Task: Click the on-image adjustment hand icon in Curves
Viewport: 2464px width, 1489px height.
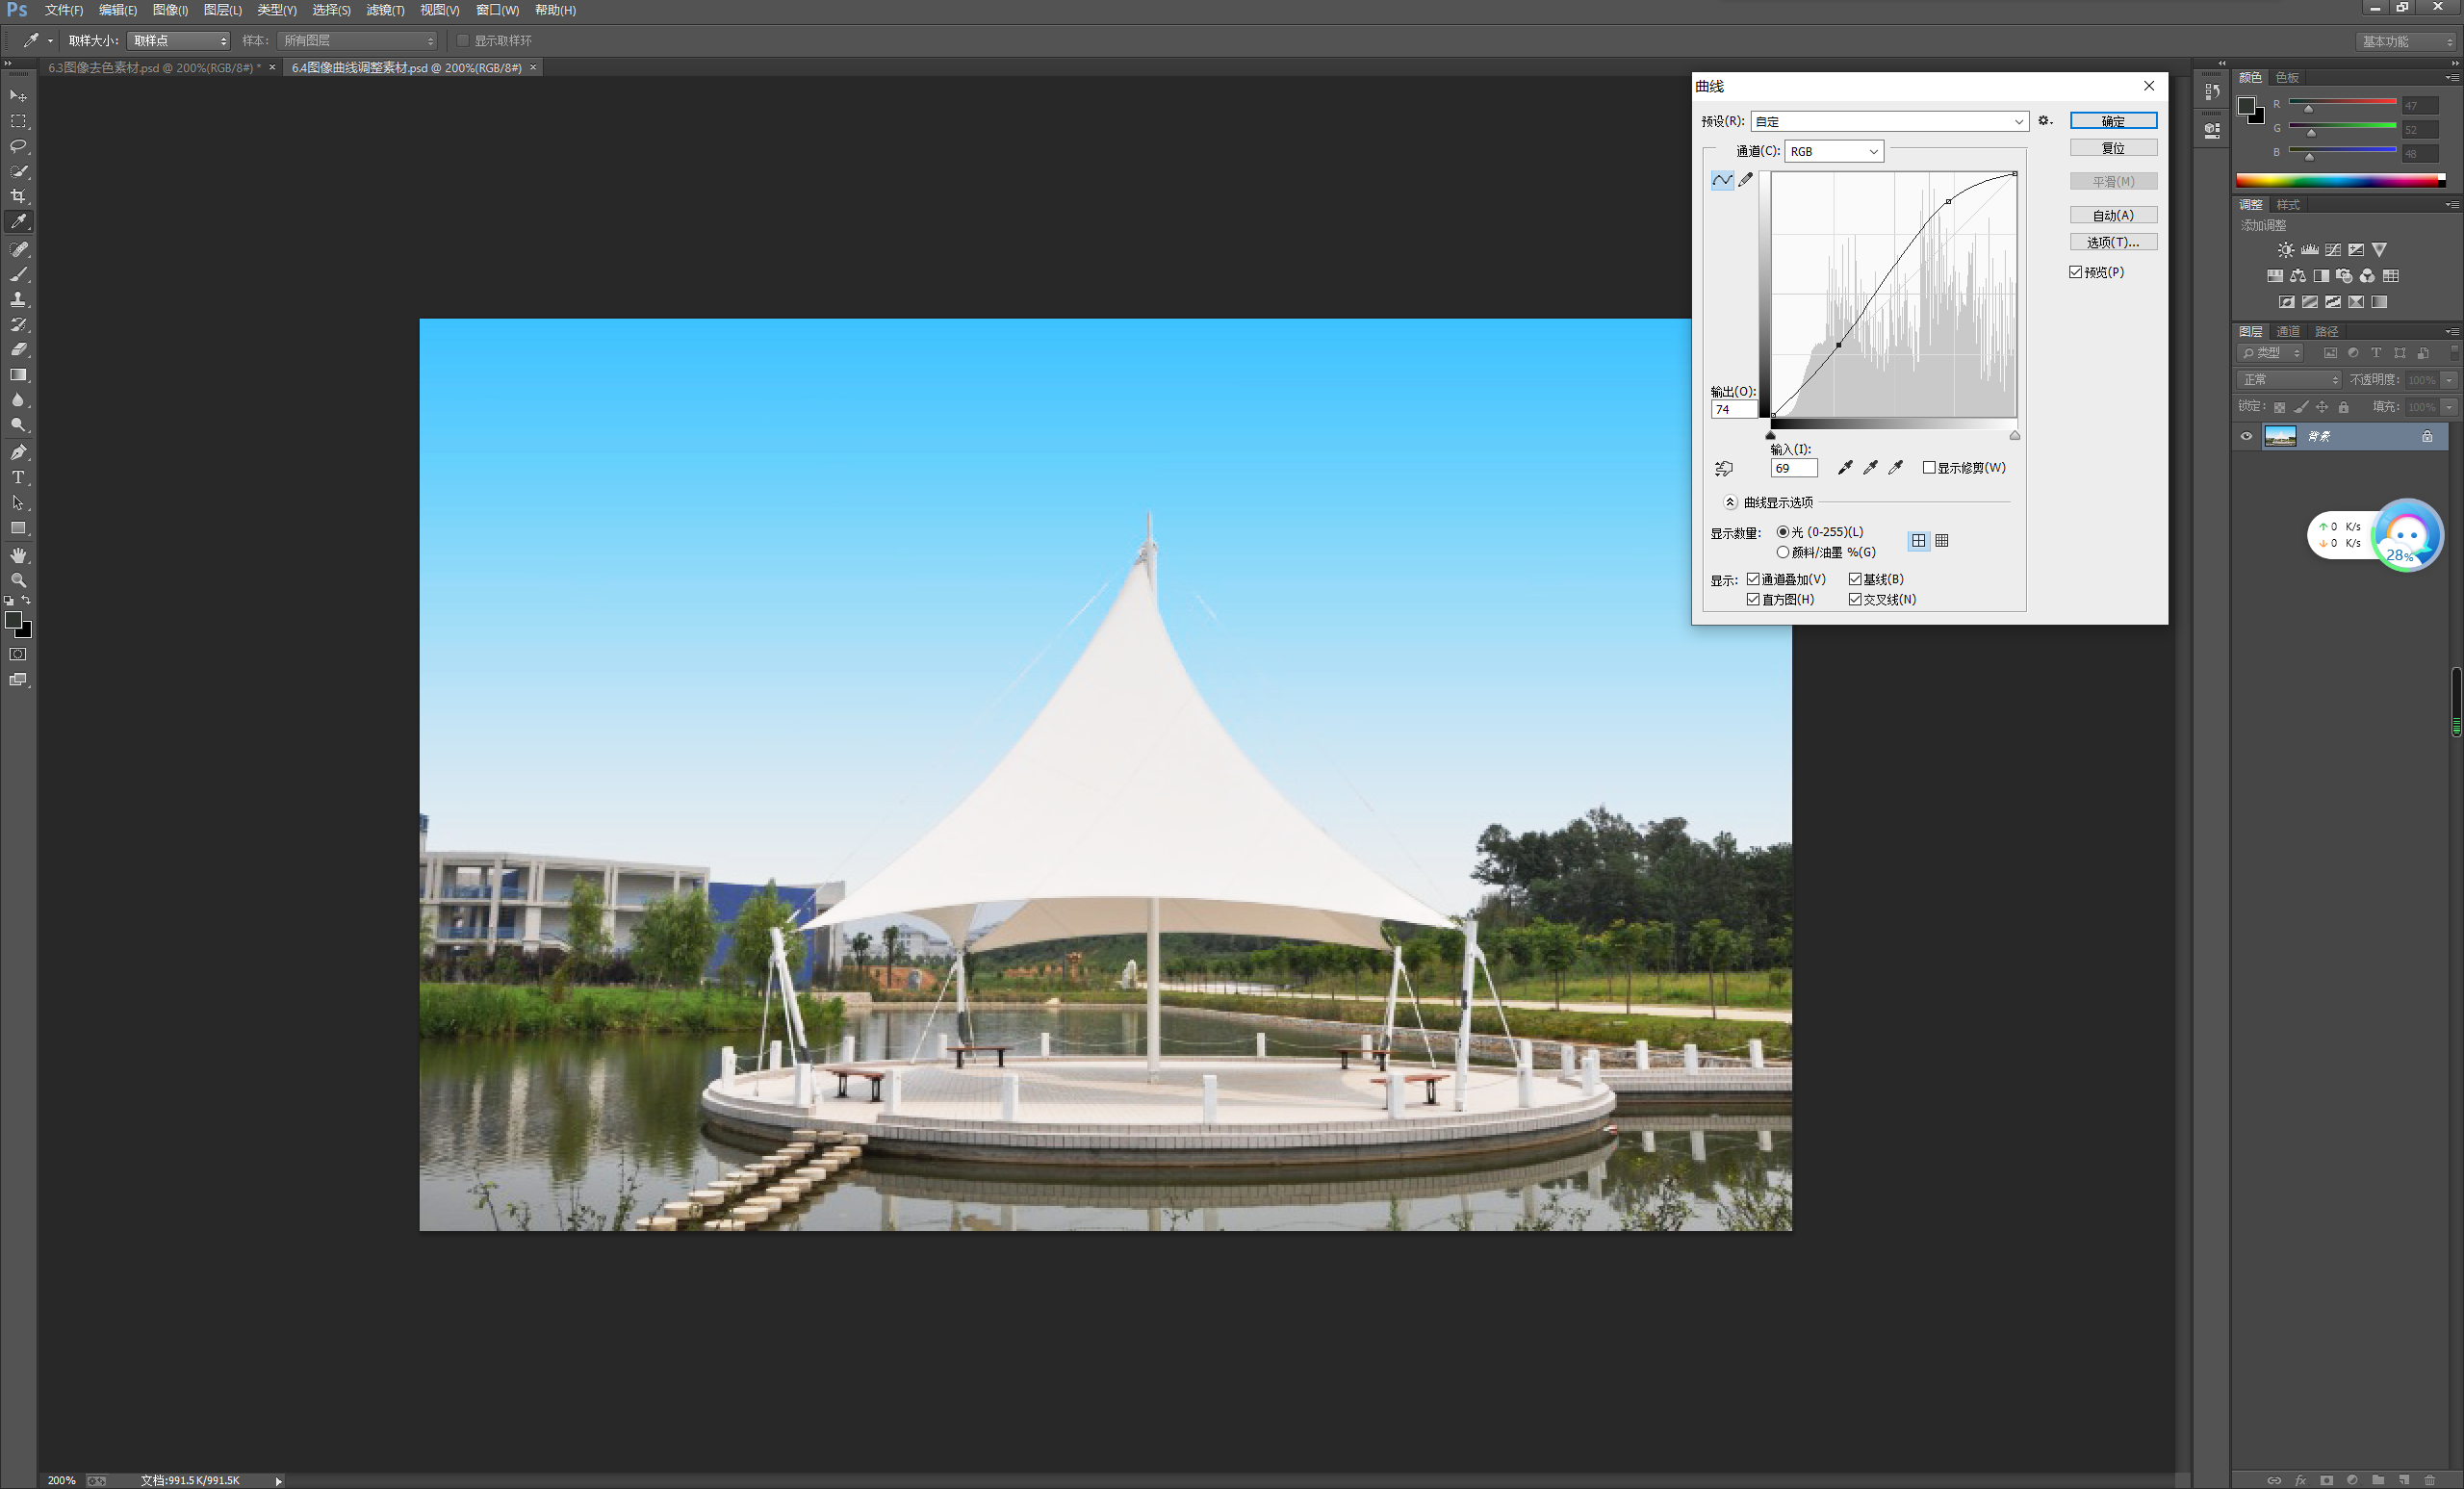Action: (1723, 468)
